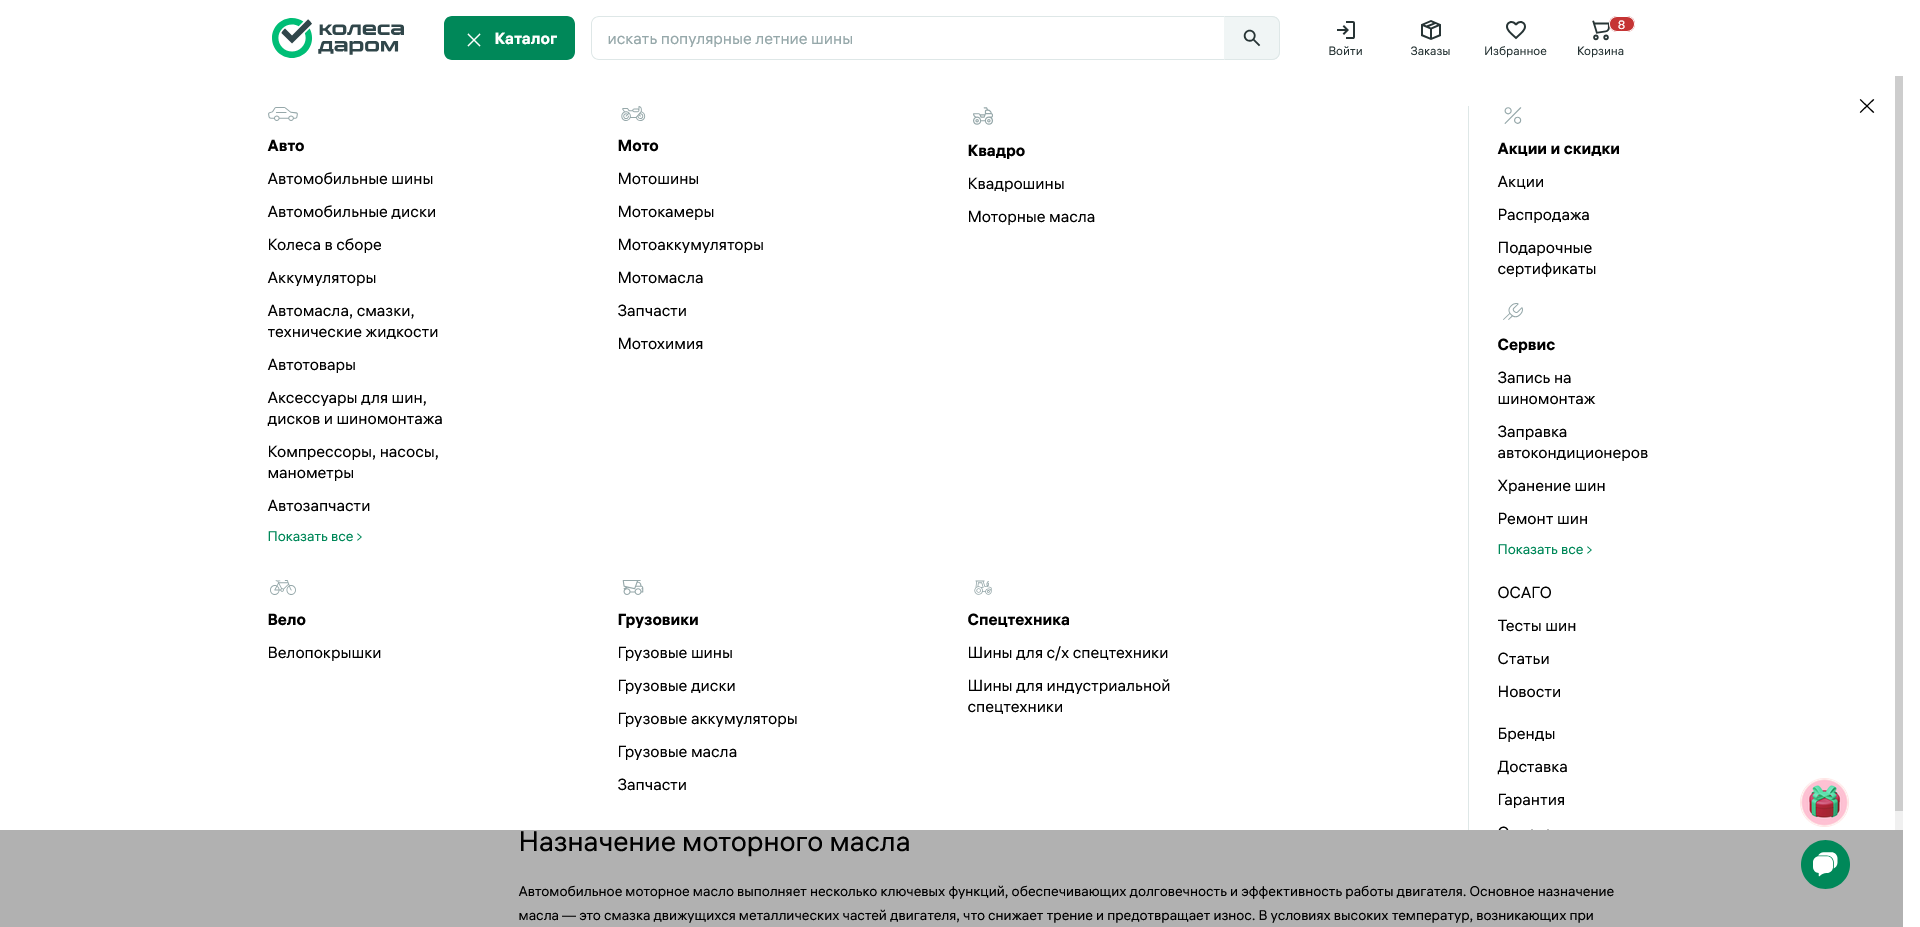Click the pink gift promotion icon

pos(1824,802)
